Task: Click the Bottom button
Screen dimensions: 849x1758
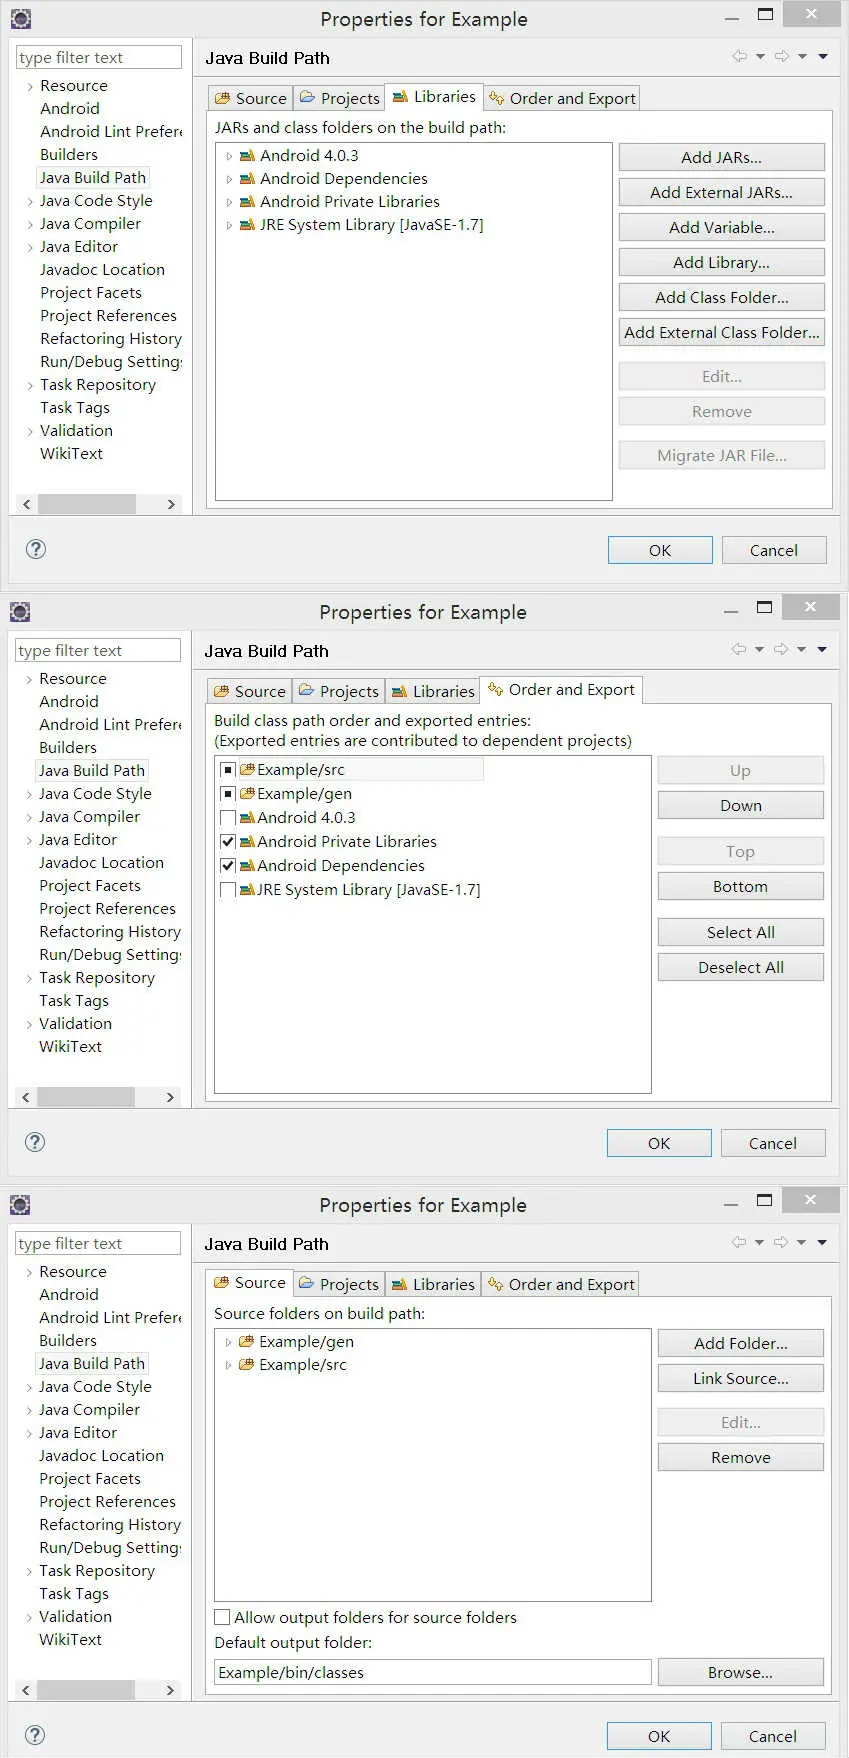Action: (x=740, y=886)
